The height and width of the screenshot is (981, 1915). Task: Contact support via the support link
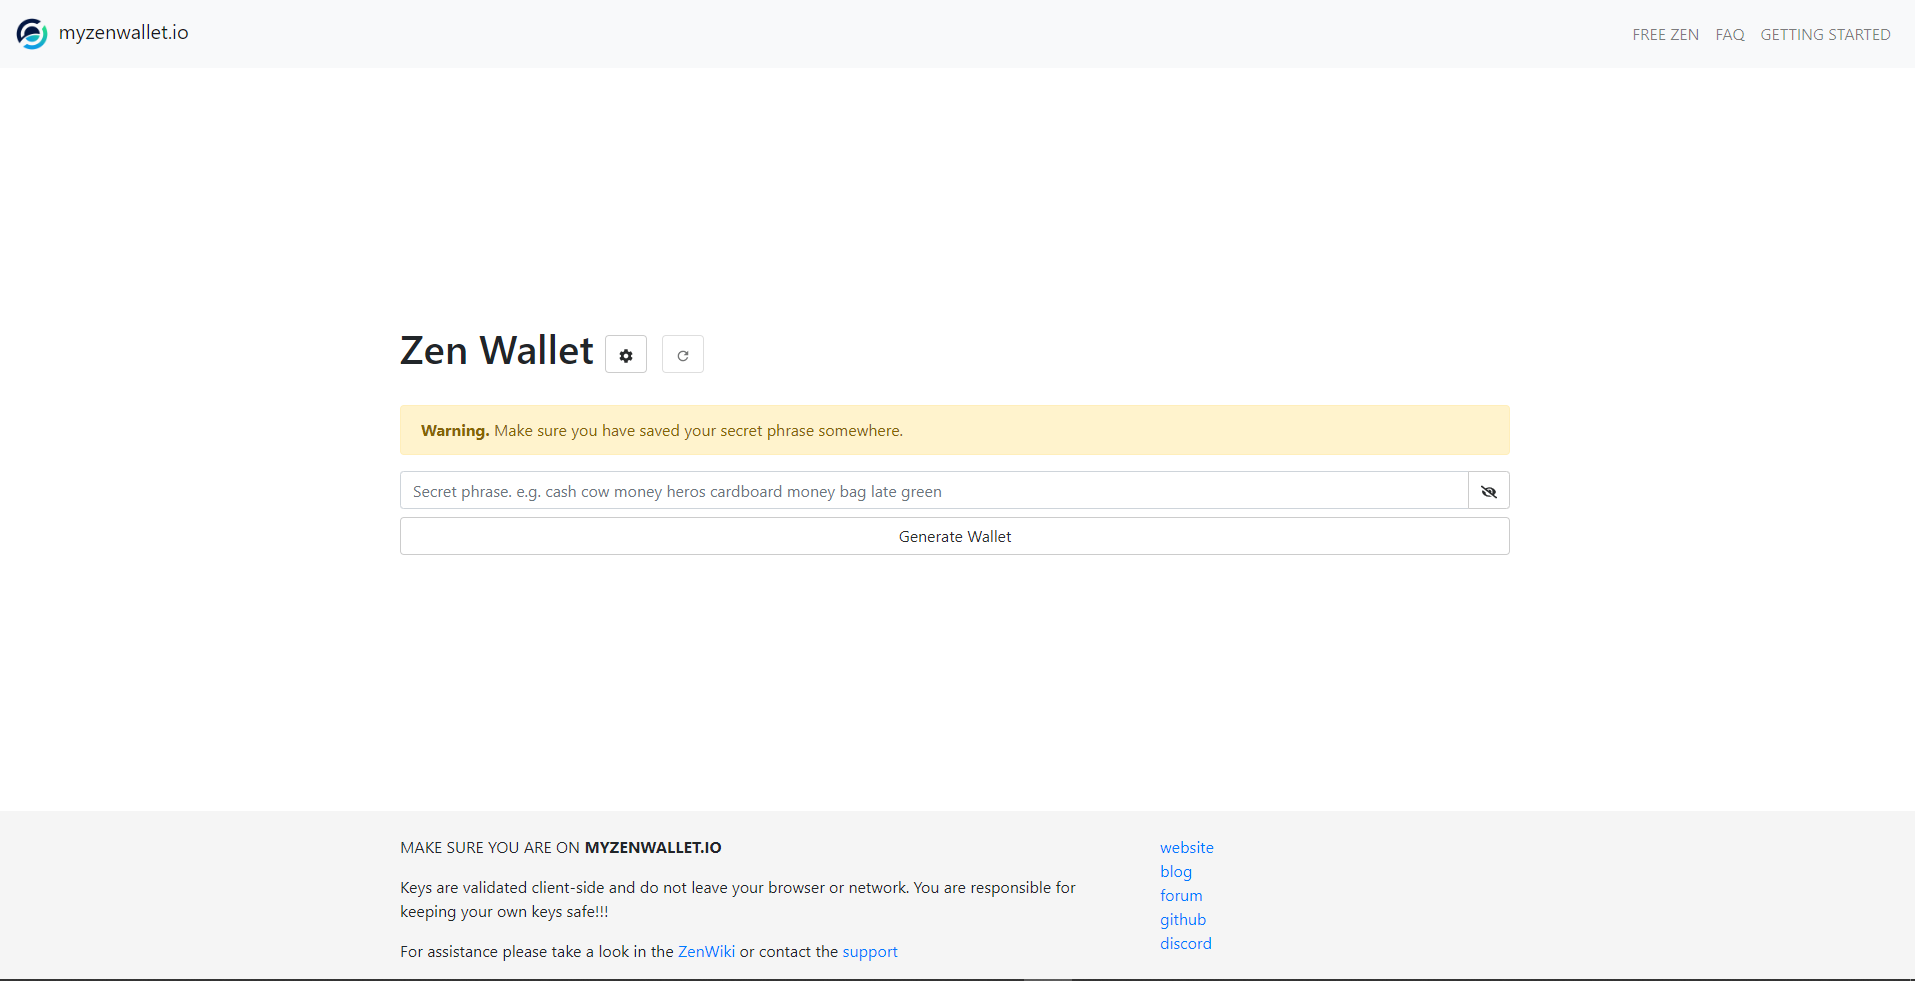pyautogui.click(x=870, y=952)
